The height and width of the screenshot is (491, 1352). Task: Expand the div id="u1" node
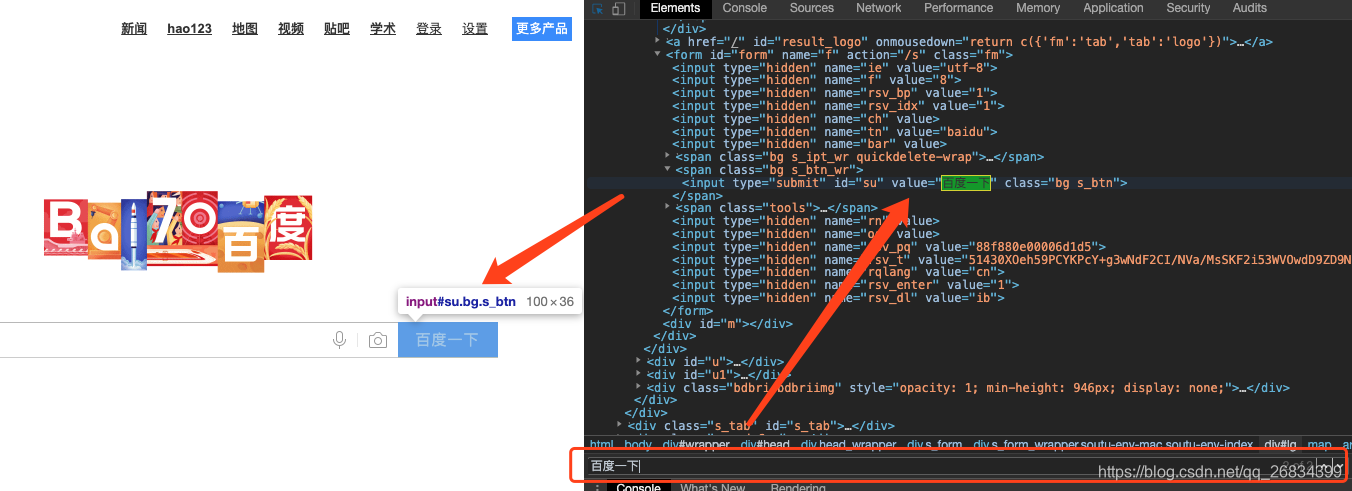[x=639, y=375]
